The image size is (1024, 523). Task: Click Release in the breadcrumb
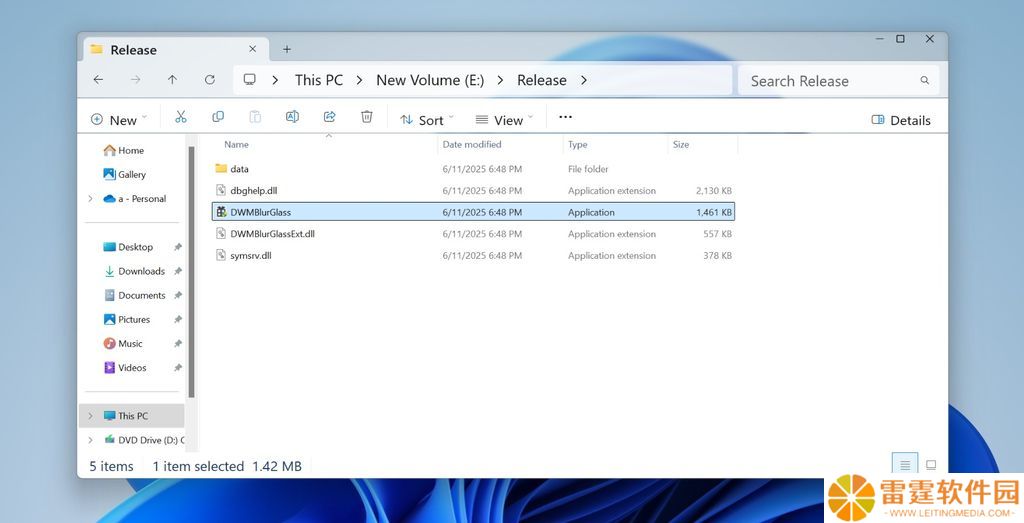[x=541, y=80]
